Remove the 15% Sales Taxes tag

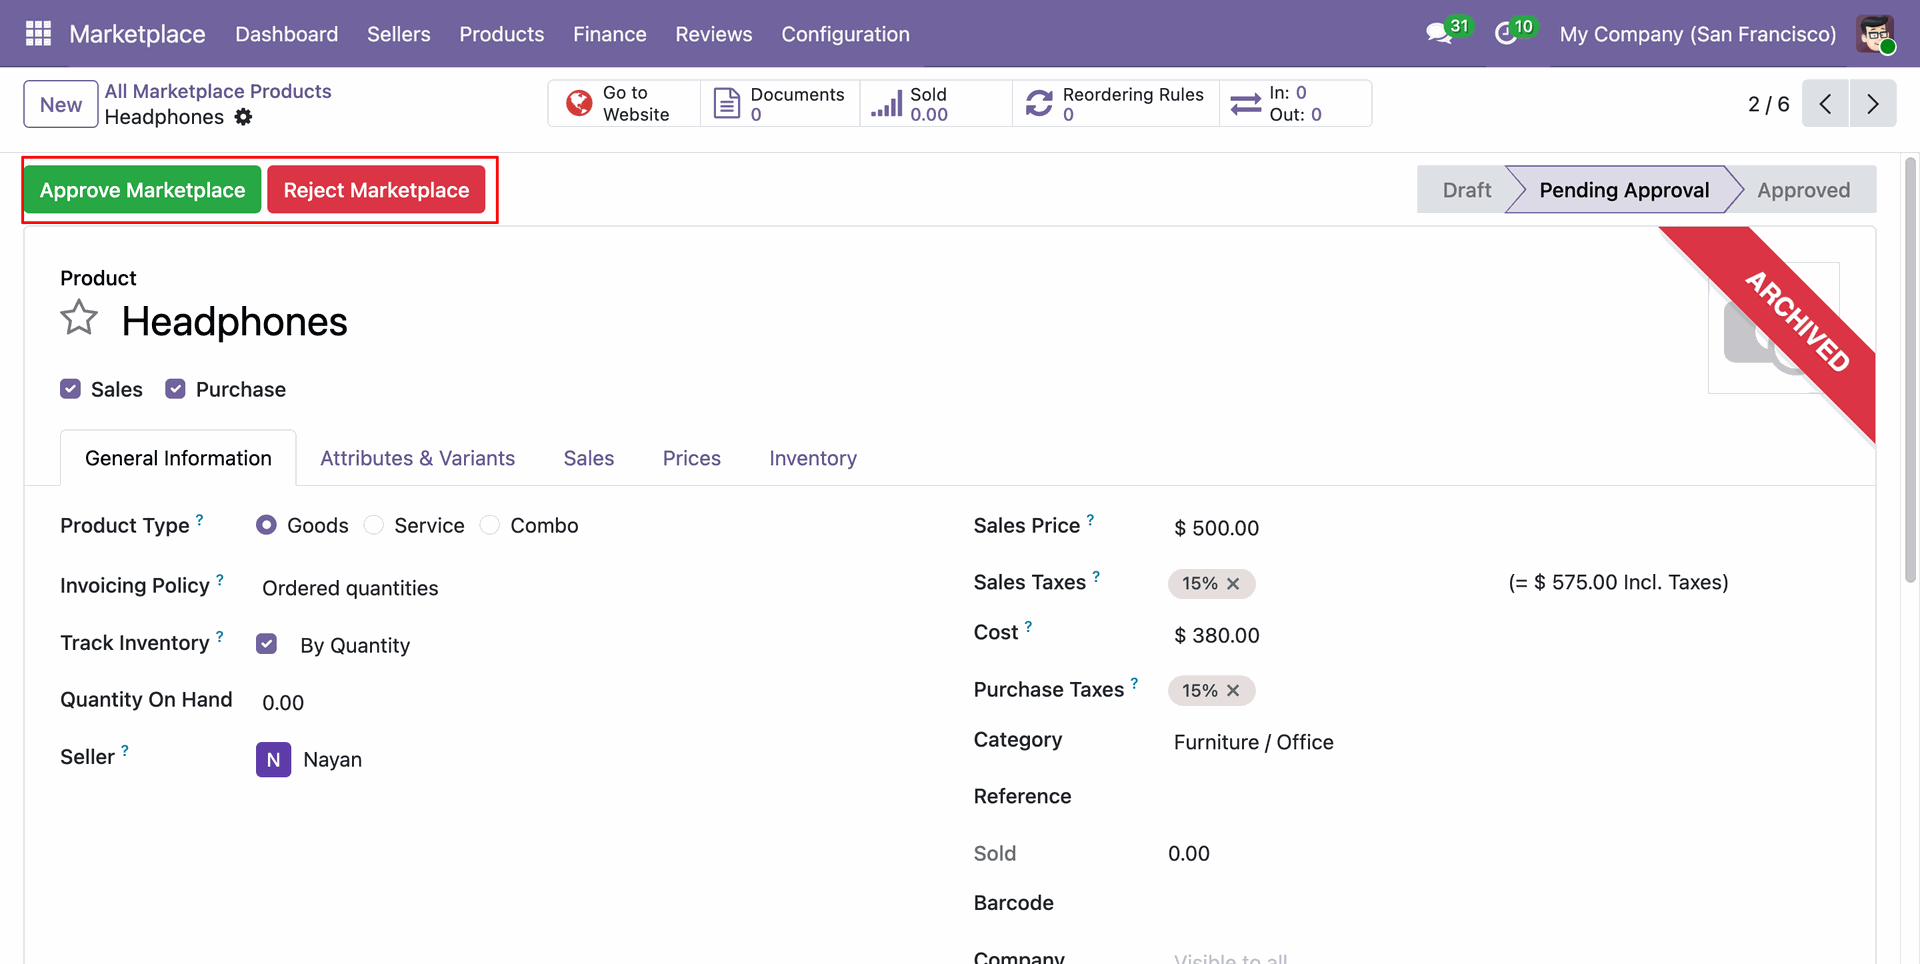[x=1233, y=584]
